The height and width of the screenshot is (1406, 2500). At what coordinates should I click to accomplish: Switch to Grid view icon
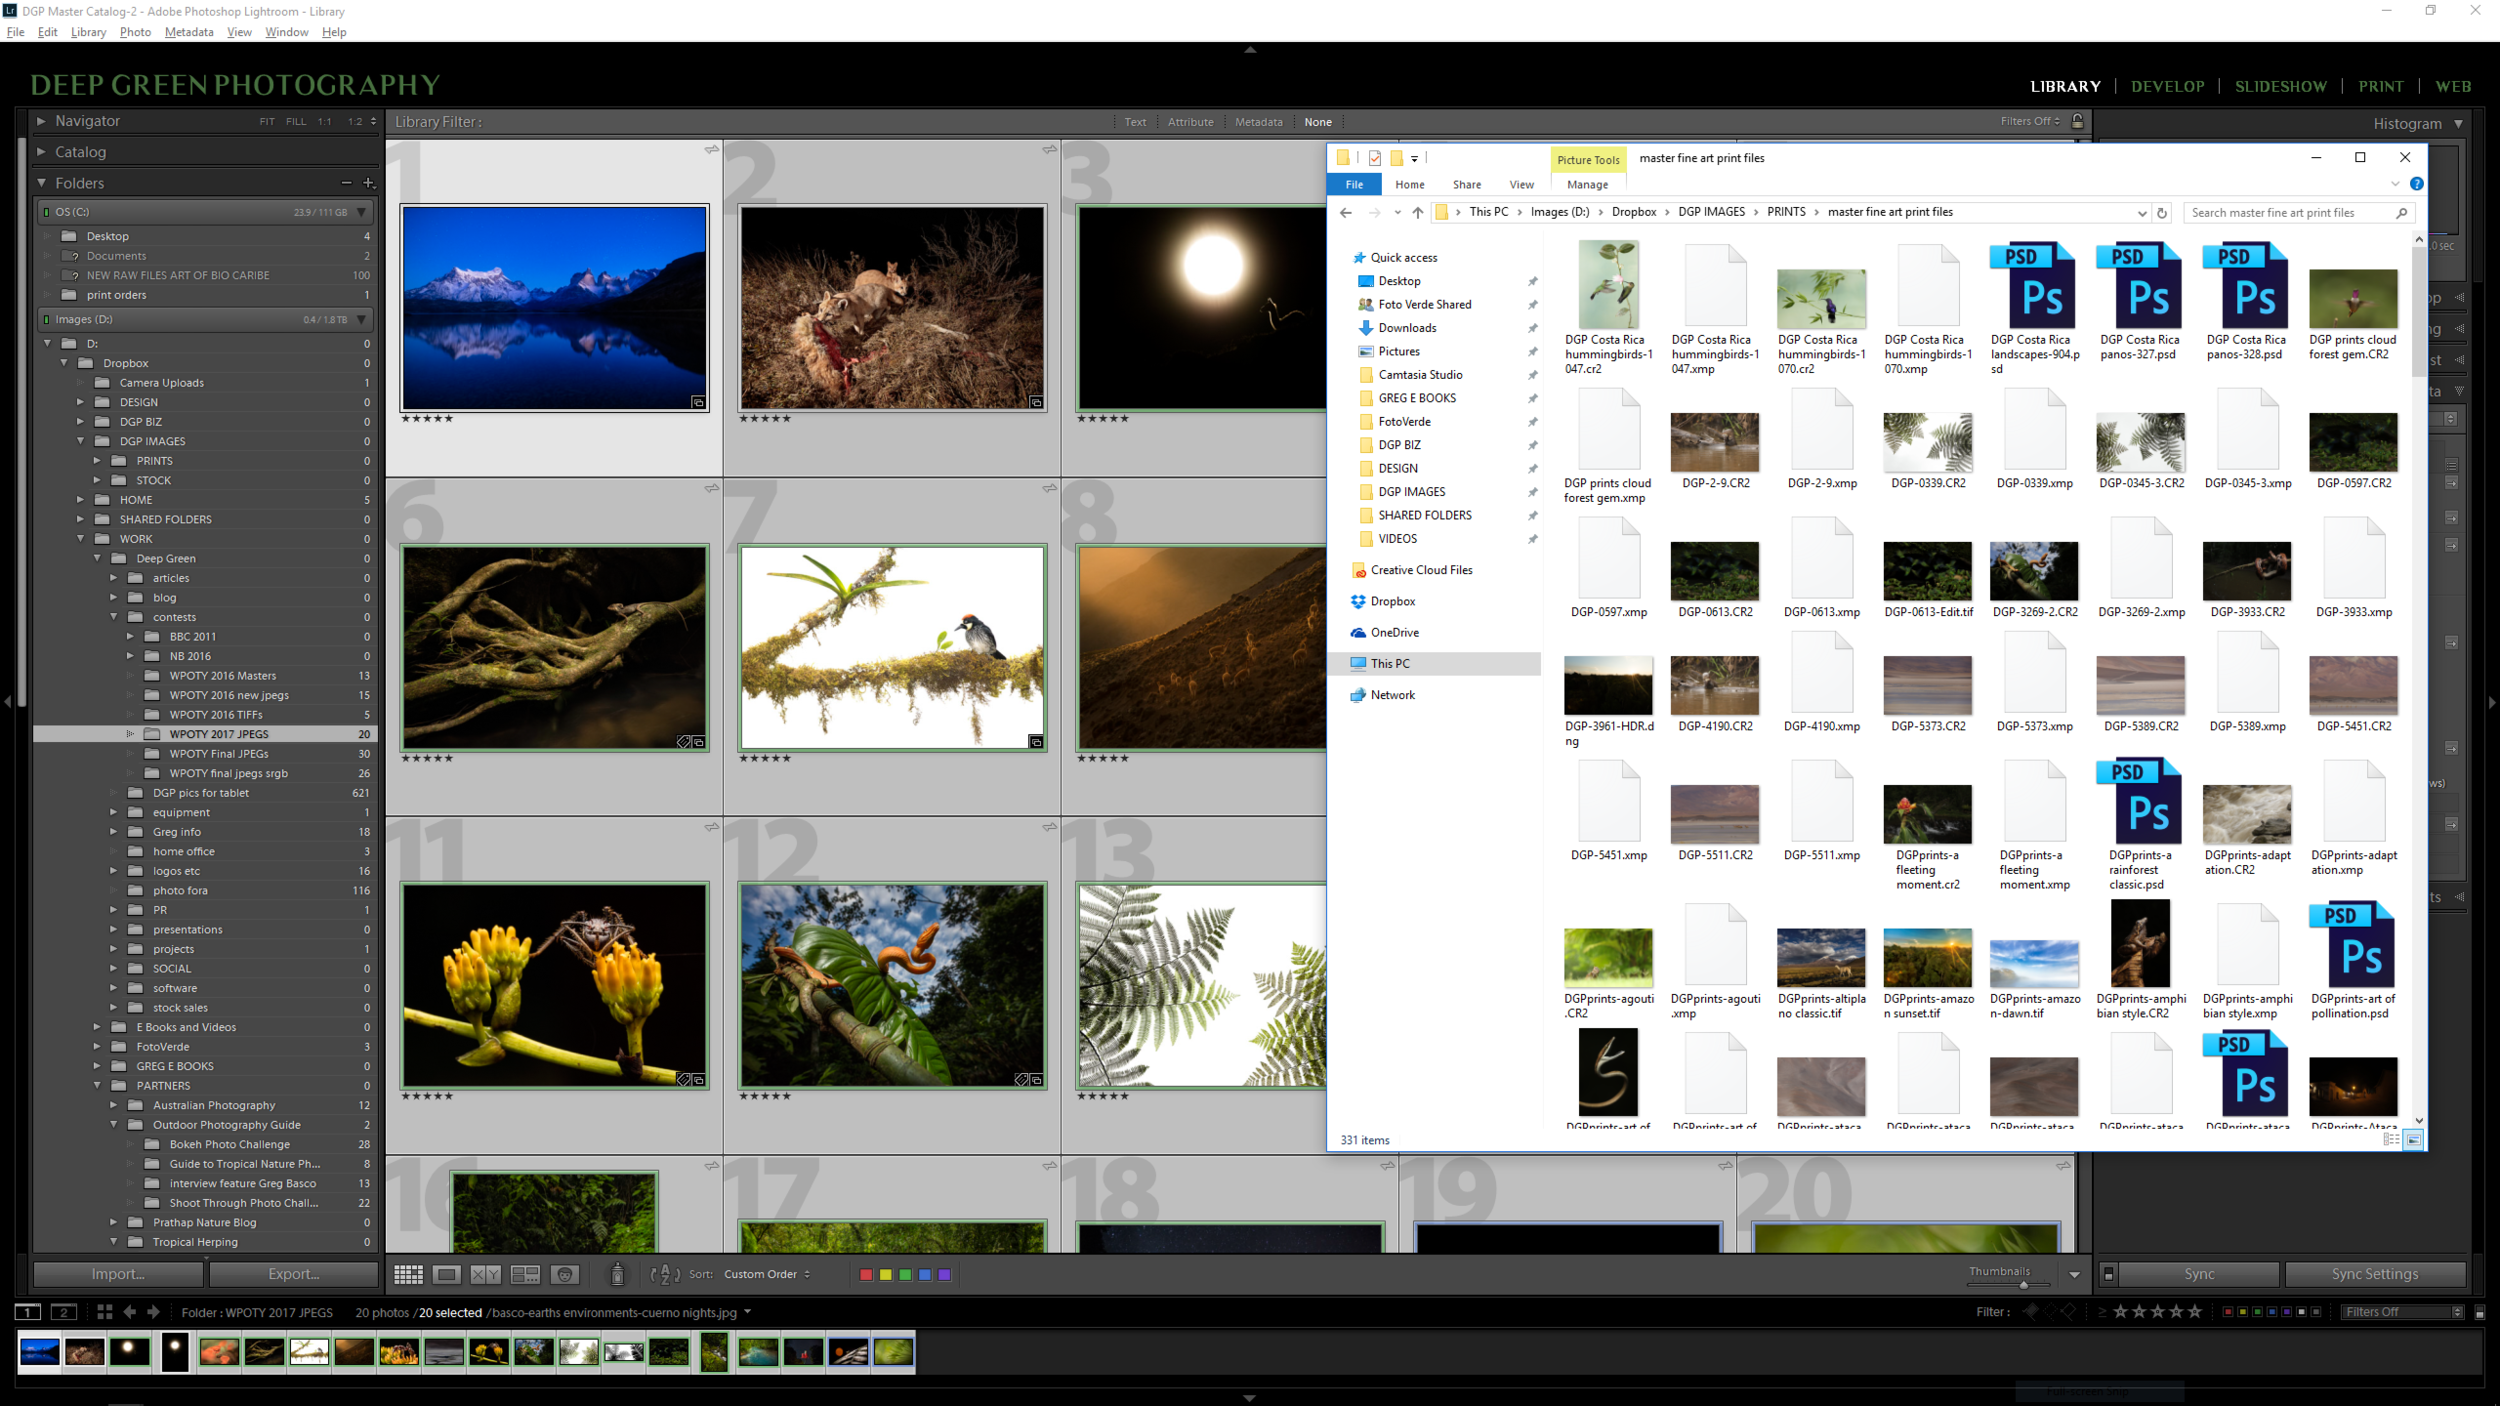408,1274
